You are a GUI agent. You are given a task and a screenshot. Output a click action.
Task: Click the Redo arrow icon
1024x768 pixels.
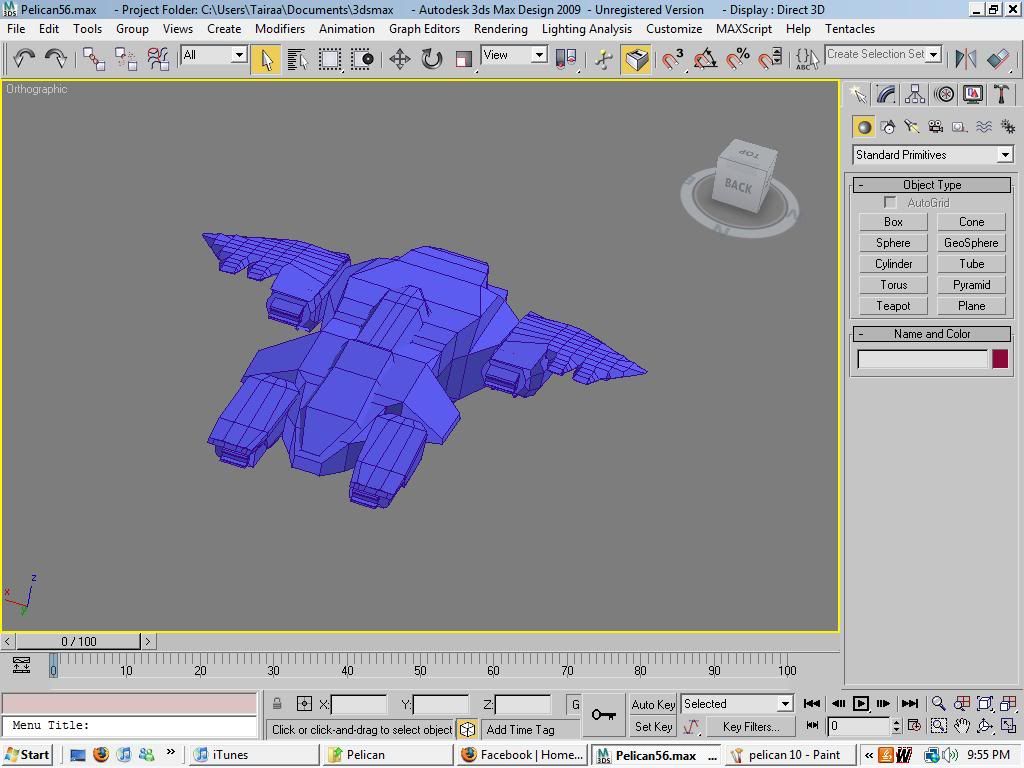pyautogui.click(x=56, y=59)
